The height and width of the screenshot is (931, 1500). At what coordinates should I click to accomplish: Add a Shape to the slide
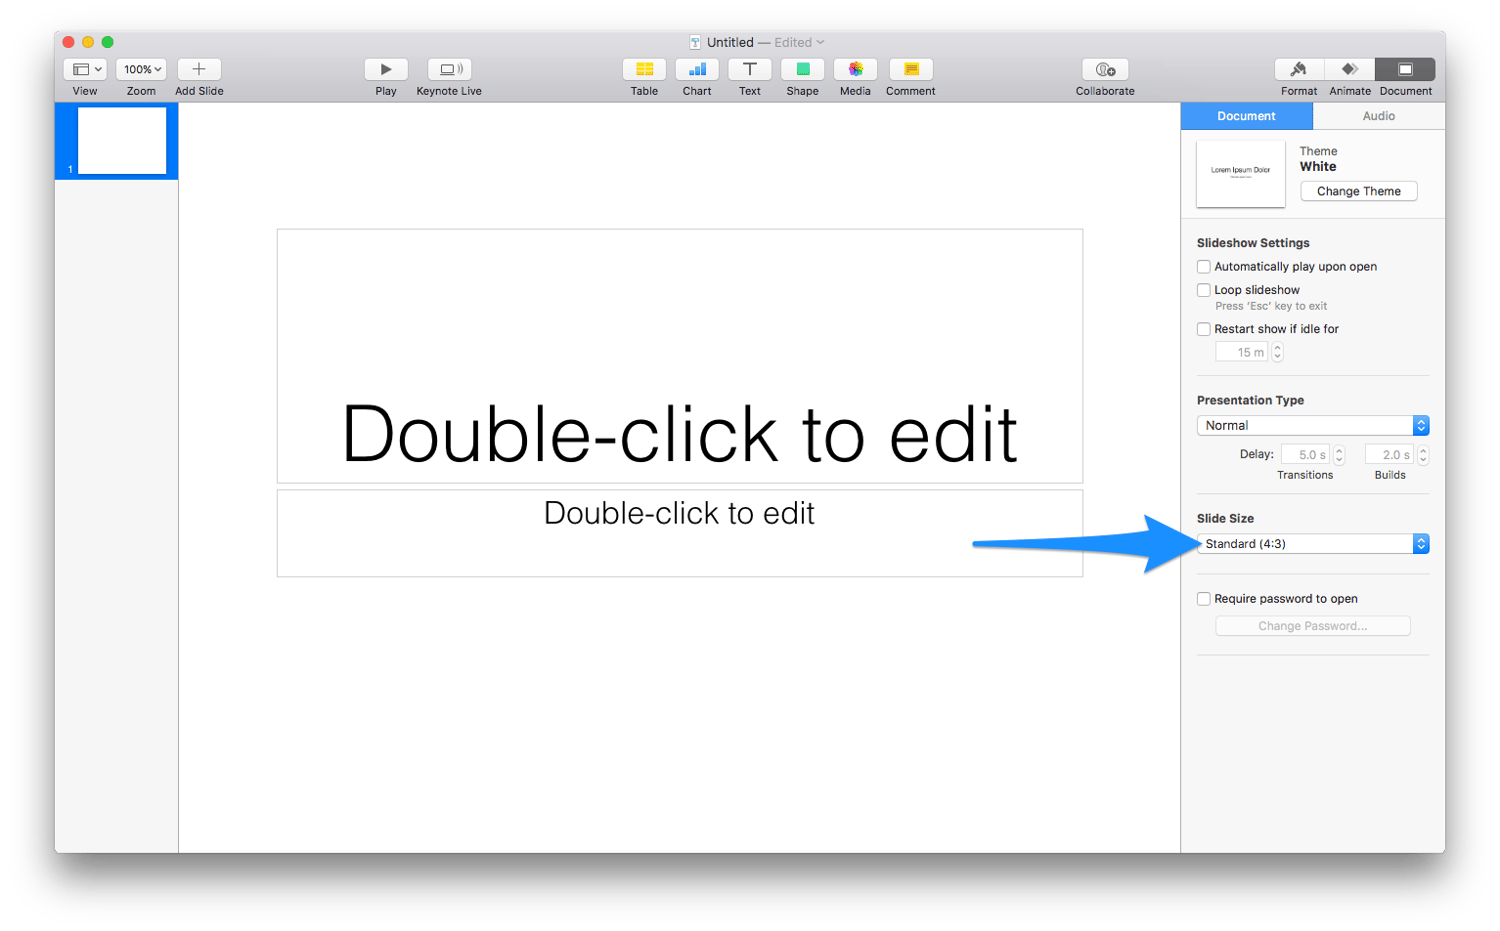[802, 70]
